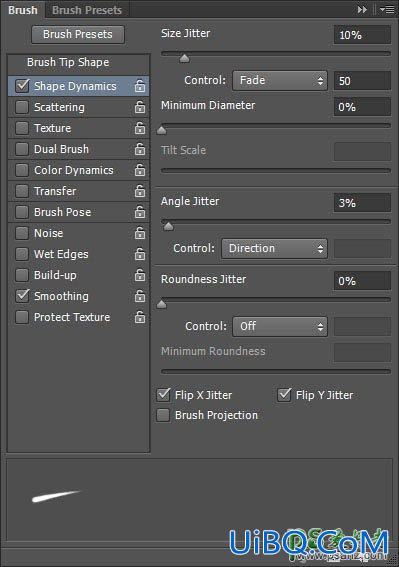This screenshot has width=399, height=567.
Task: Click the Color Dynamics lock icon
Action: click(x=140, y=170)
